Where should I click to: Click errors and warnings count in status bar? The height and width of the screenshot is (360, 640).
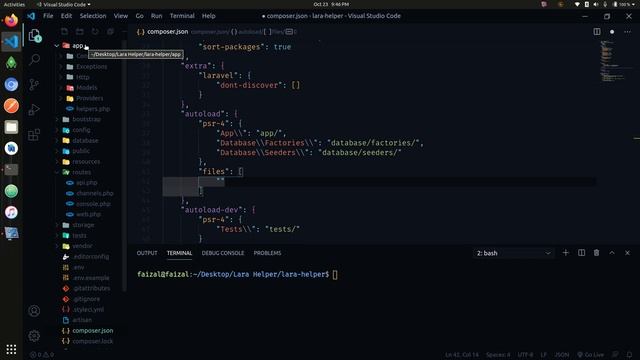[42, 355]
